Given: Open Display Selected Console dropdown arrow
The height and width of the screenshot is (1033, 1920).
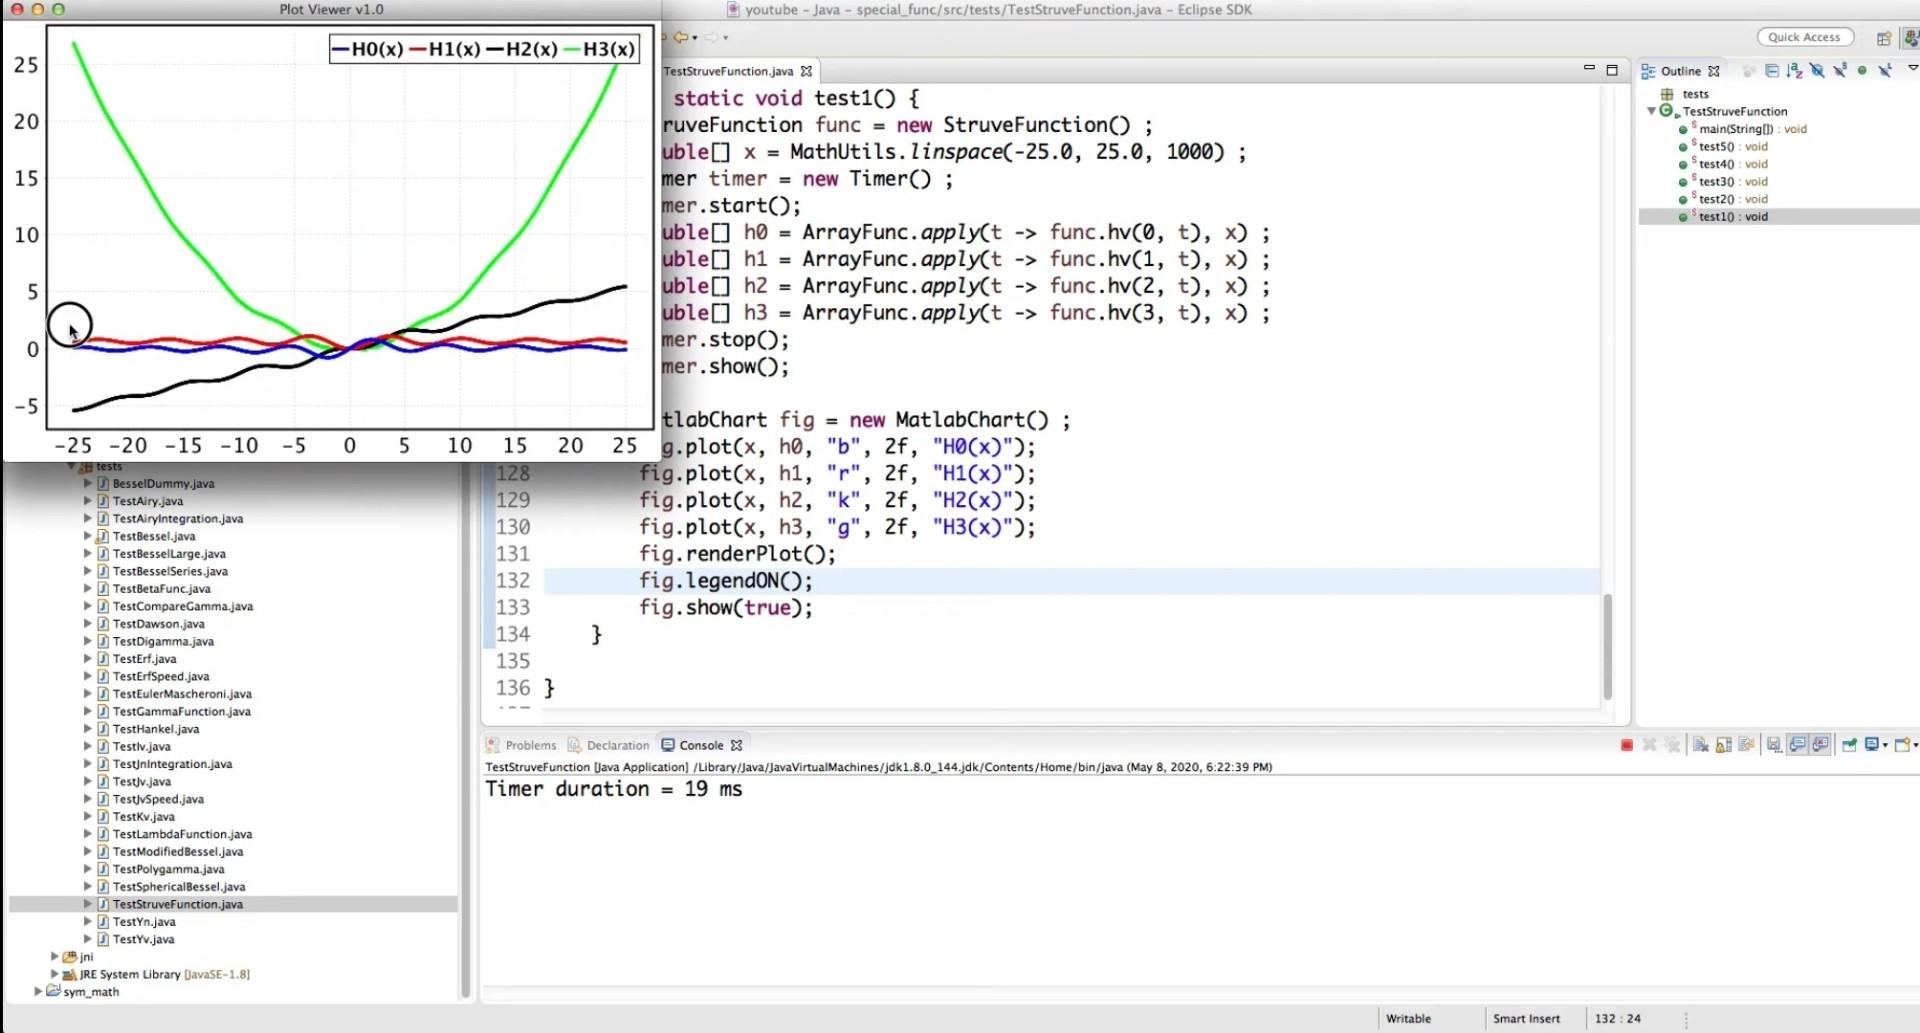Looking at the screenshot, I should click(1885, 745).
